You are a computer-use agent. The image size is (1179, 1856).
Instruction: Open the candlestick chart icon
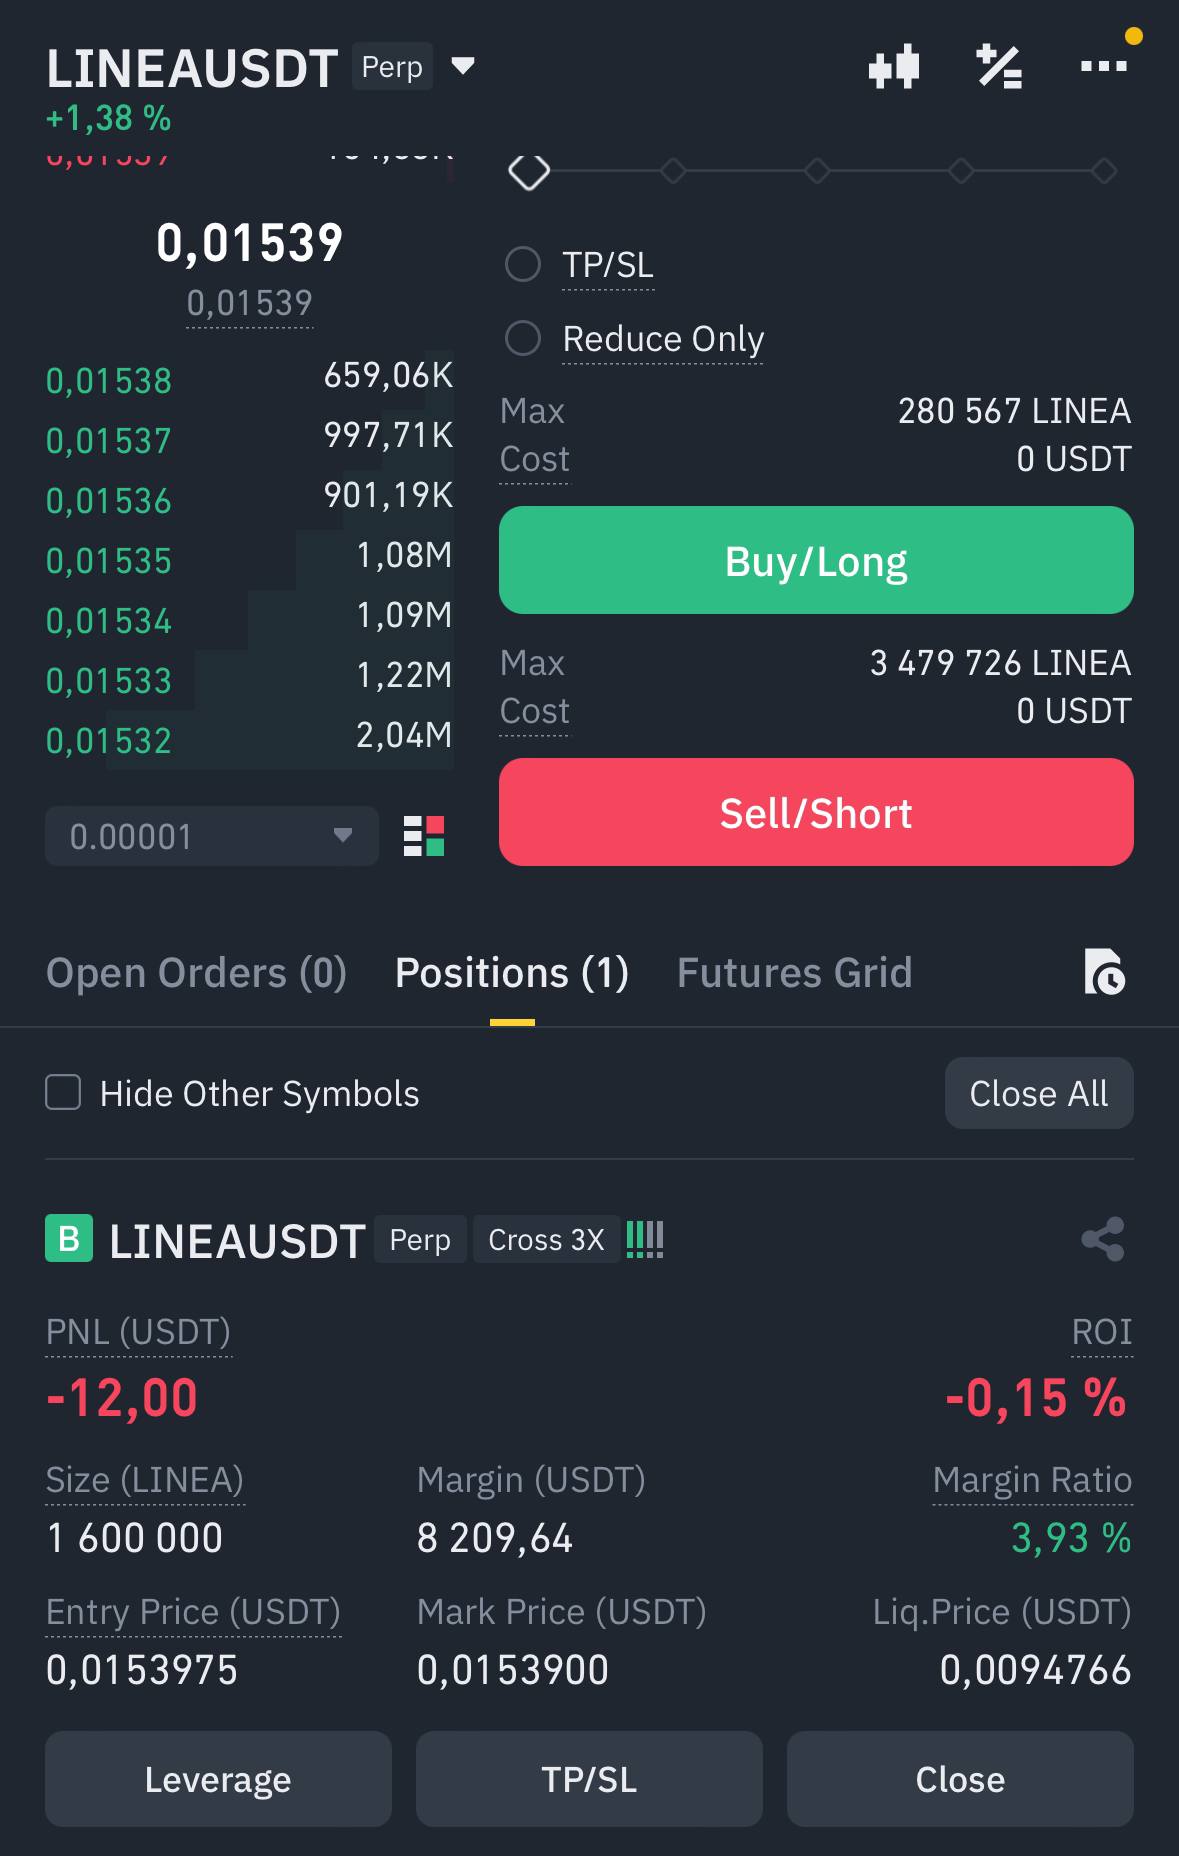(894, 67)
